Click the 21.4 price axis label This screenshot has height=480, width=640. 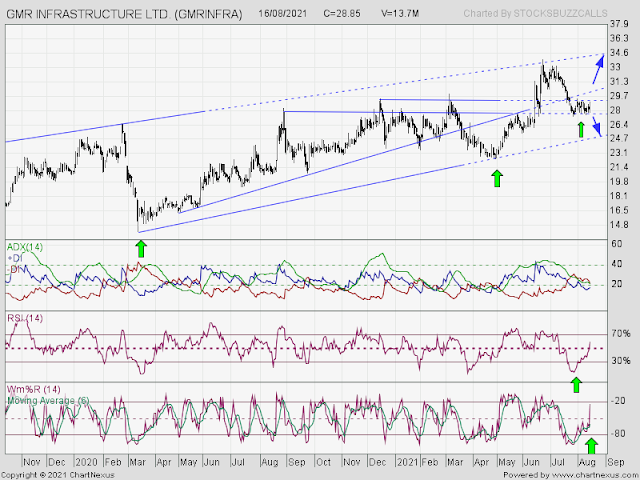pos(619,167)
